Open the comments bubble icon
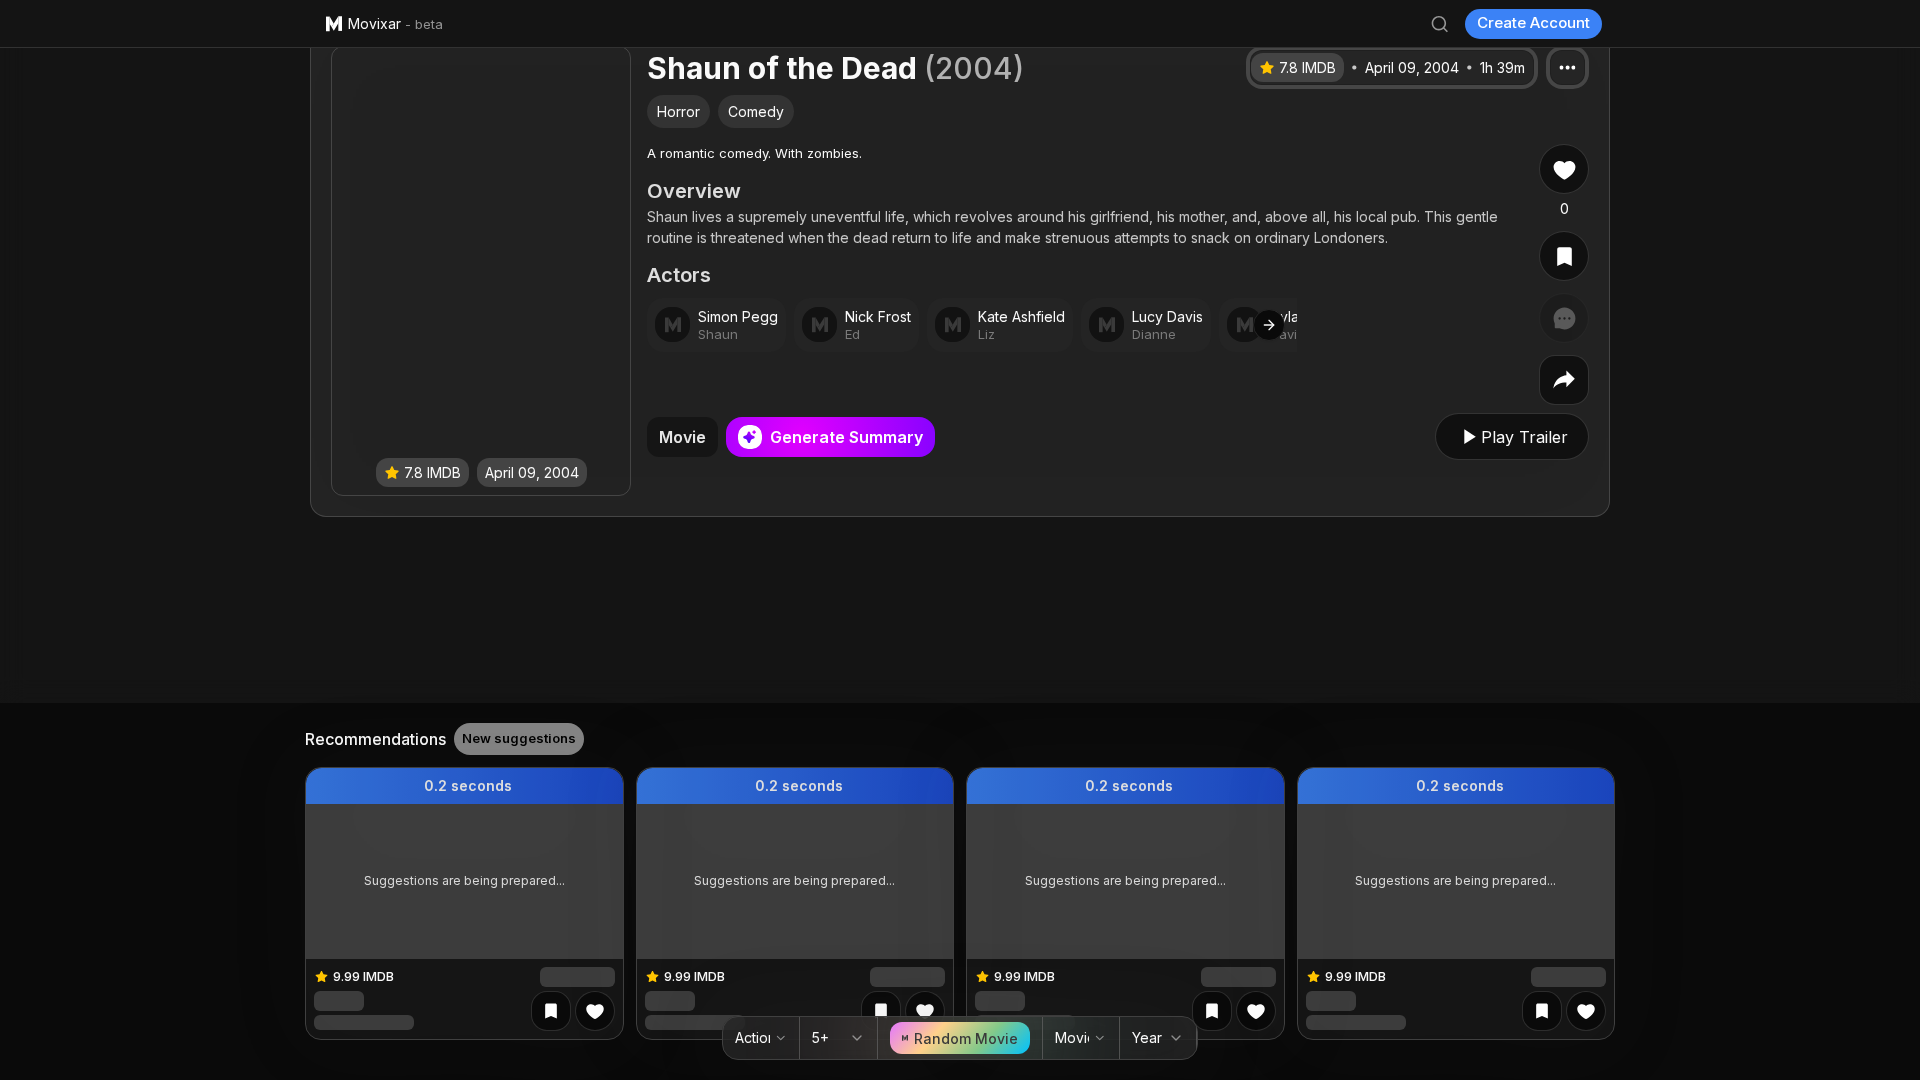 (x=1563, y=319)
